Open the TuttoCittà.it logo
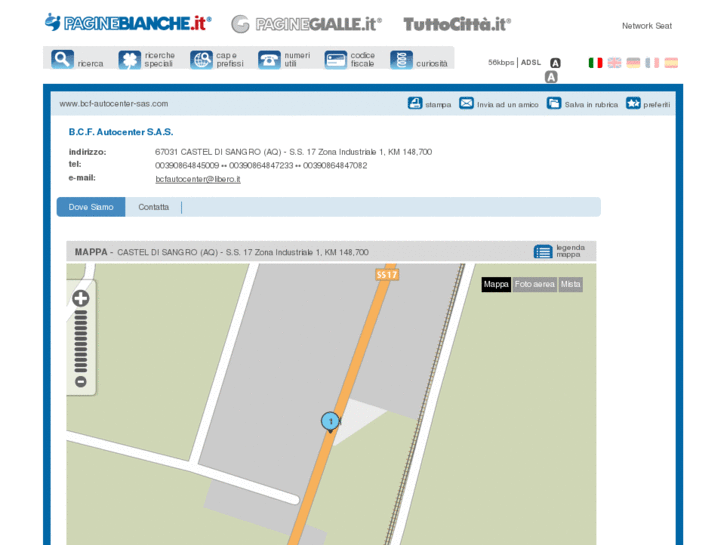727x545 pixels. 457,24
